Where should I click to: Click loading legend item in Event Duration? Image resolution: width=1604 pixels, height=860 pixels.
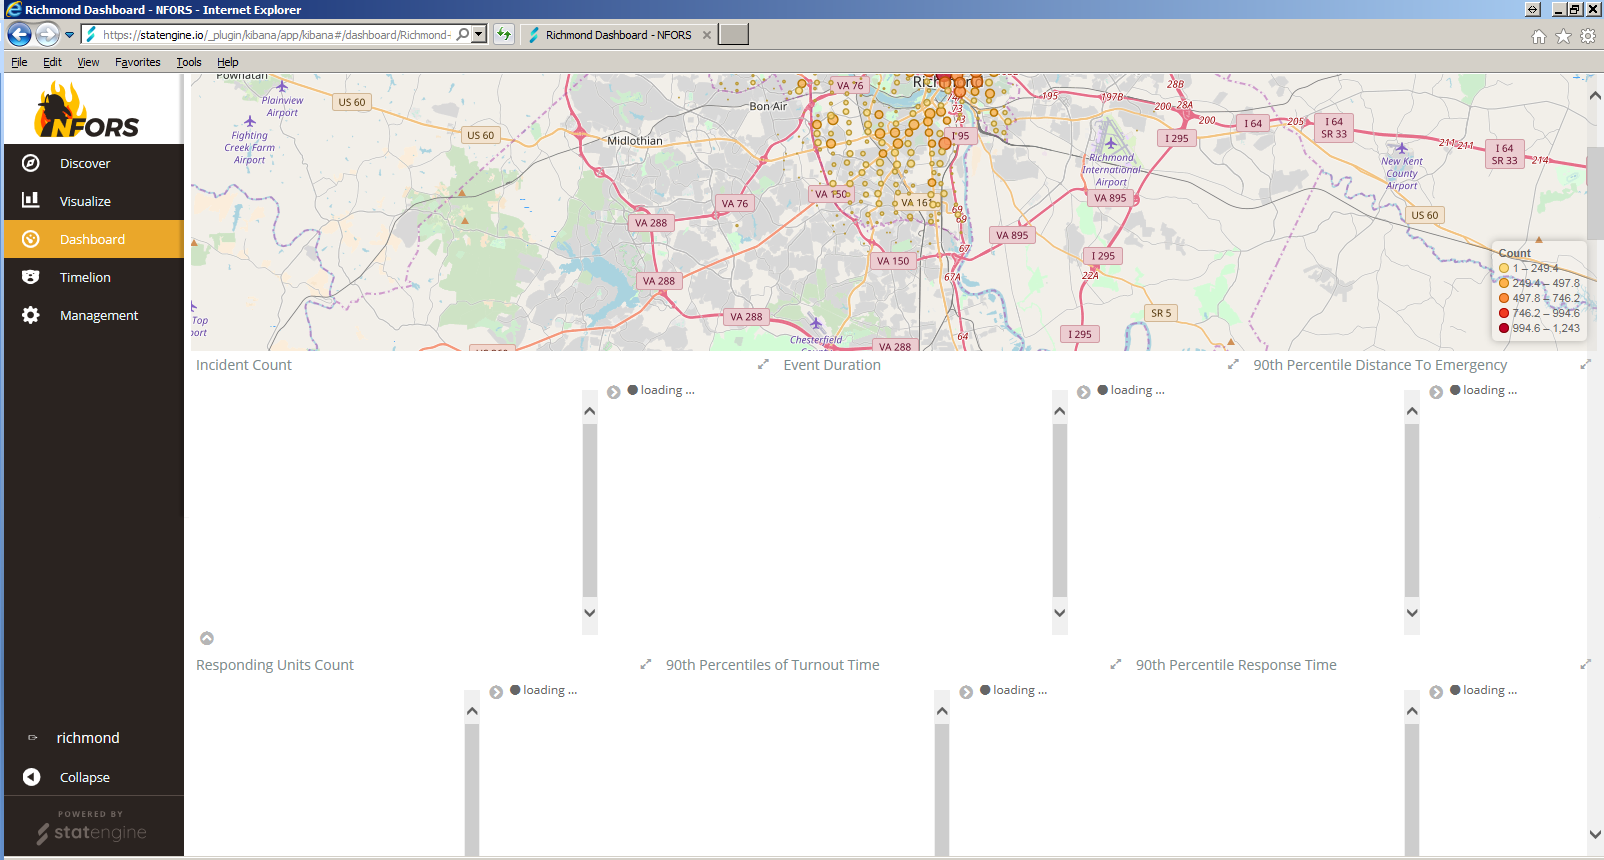coord(1131,390)
